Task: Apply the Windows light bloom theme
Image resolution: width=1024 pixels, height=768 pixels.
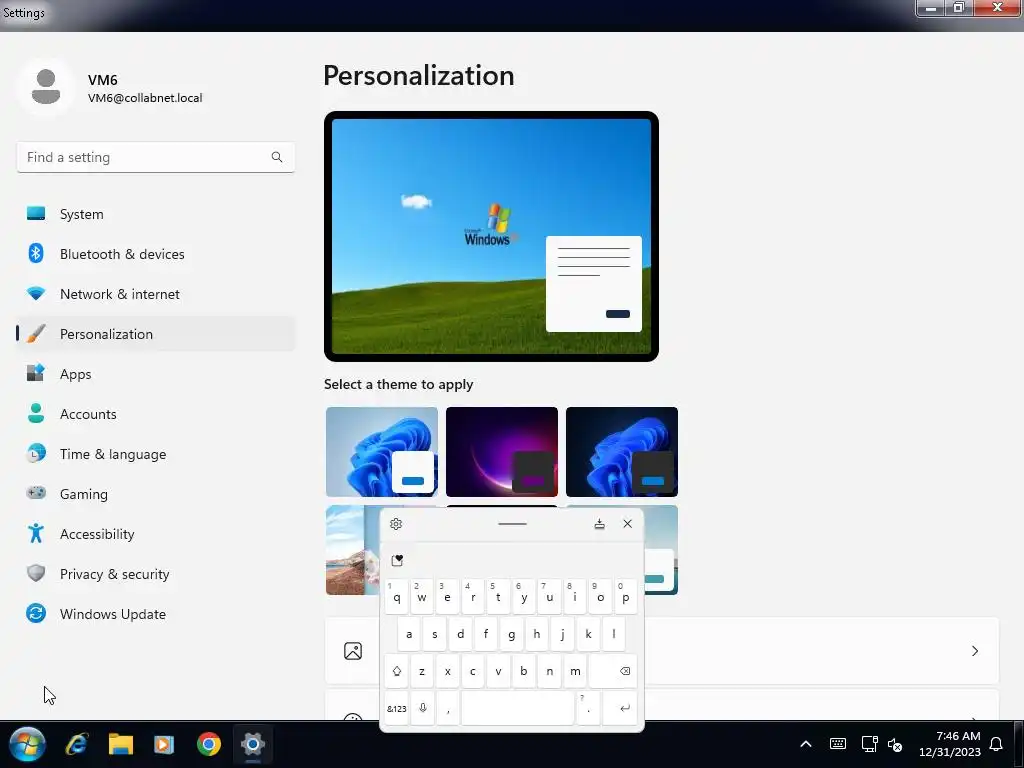Action: [382, 452]
